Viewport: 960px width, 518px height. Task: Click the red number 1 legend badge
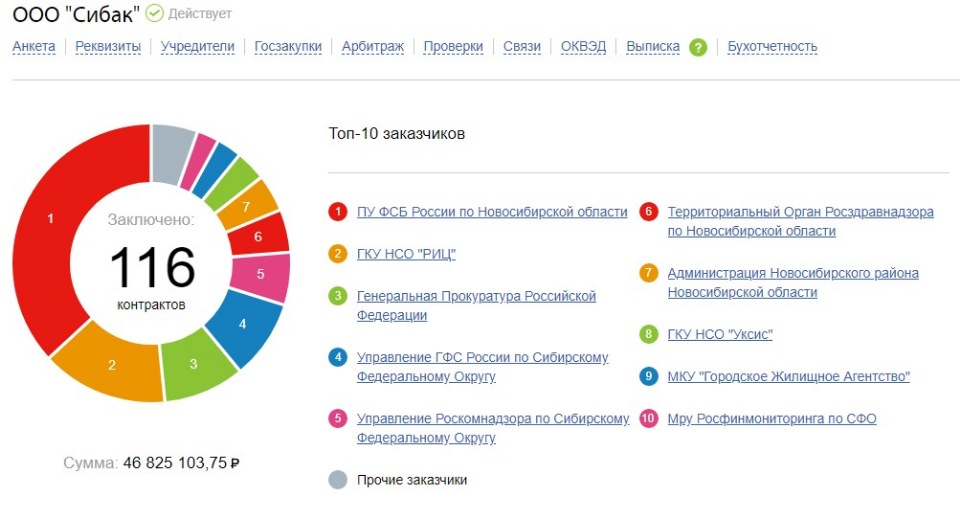[x=338, y=212]
